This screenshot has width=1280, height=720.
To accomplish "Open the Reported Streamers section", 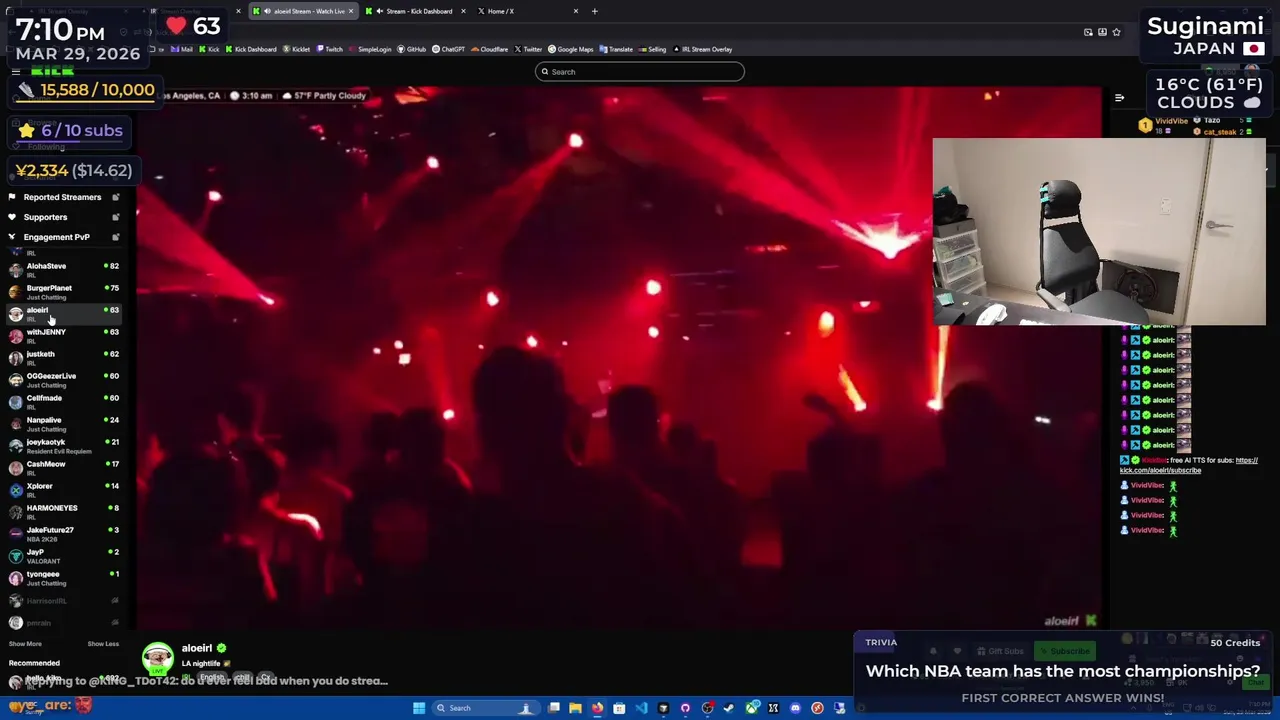I will point(62,197).
